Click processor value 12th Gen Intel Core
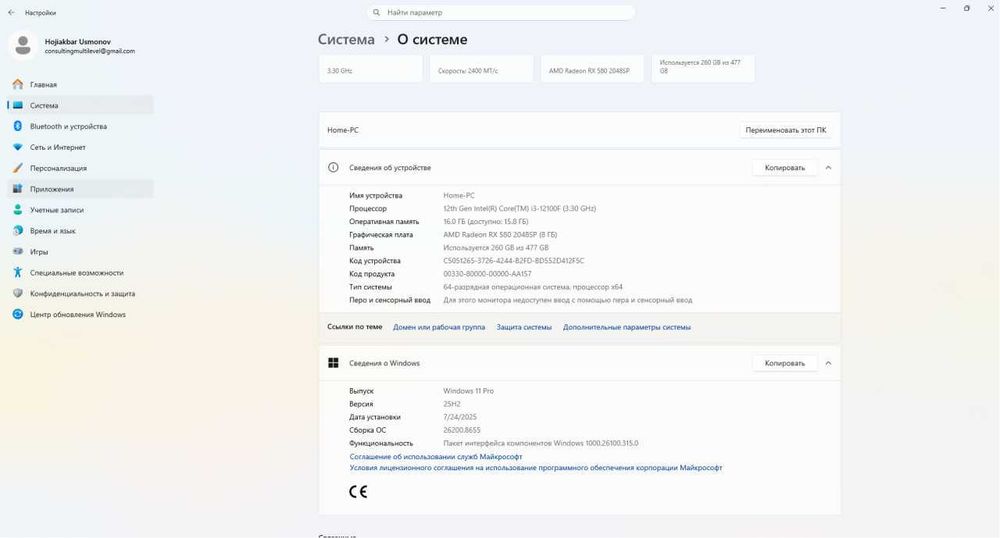 click(519, 208)
